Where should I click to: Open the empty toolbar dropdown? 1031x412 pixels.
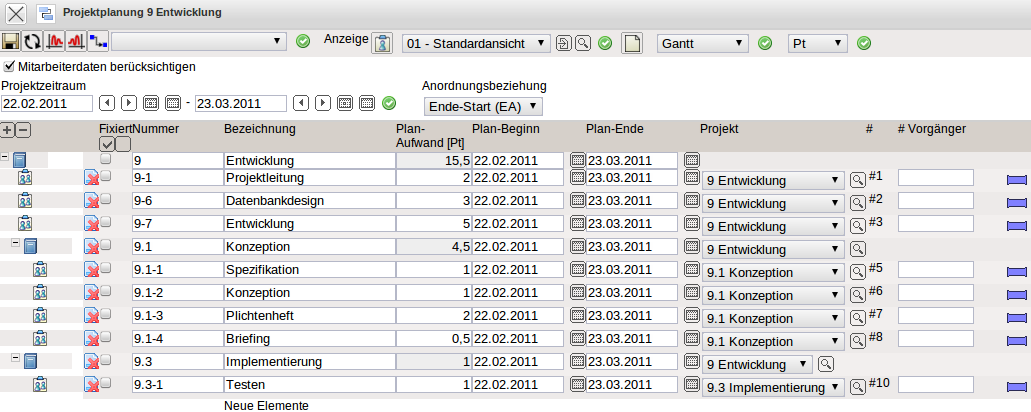199,42
